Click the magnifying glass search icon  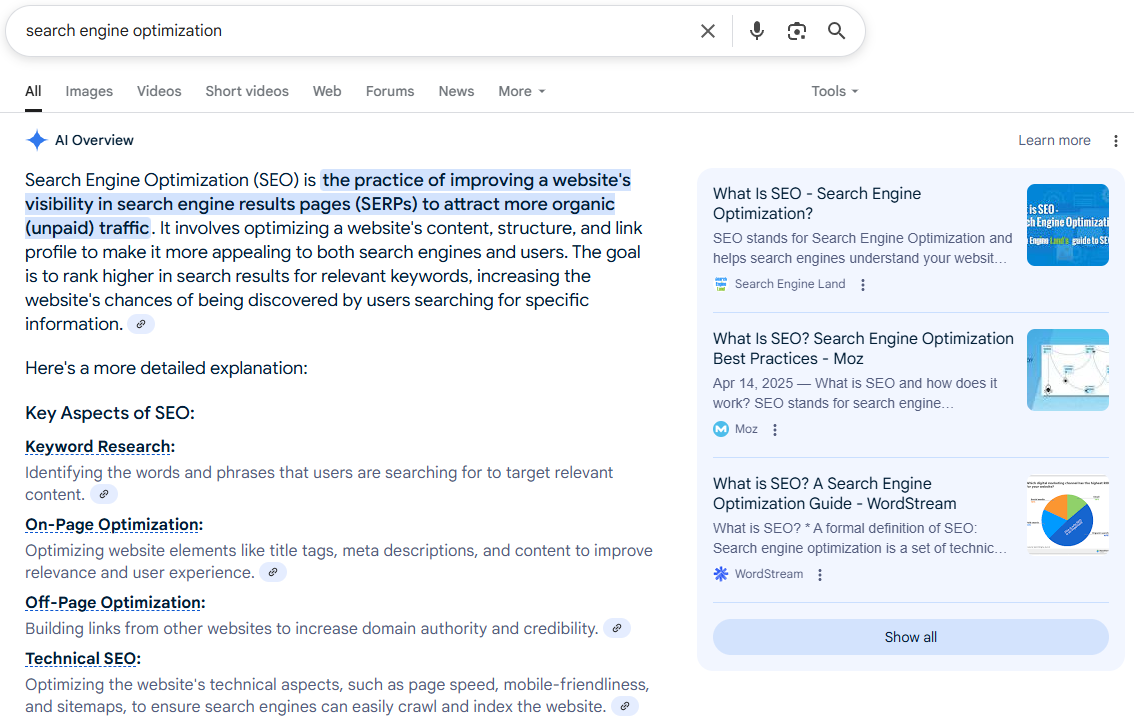click(x=837, y=31)
